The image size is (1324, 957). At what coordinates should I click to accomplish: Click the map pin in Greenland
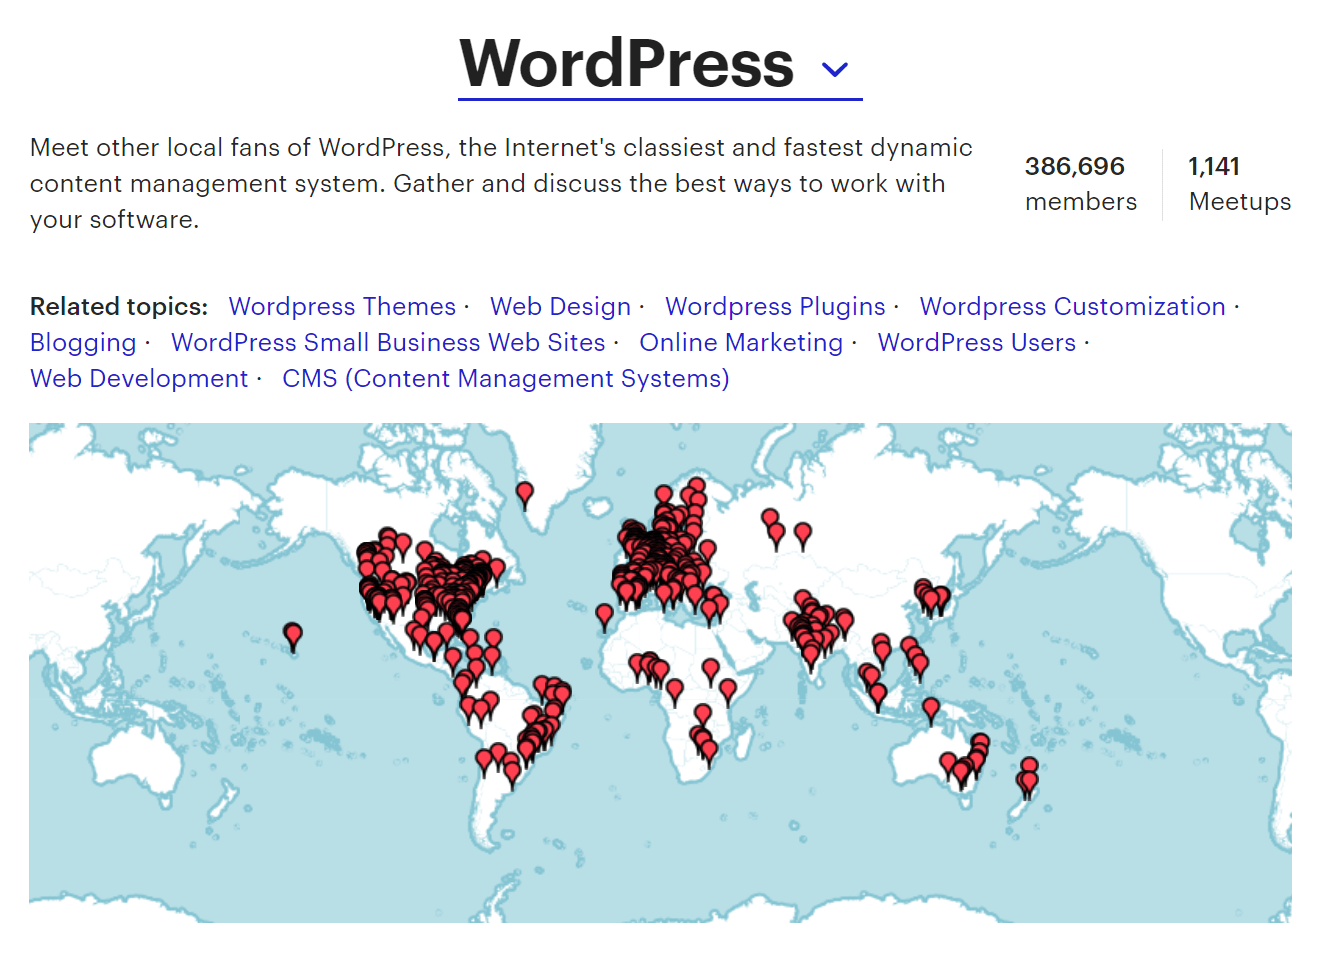click(x=524, y=493)
